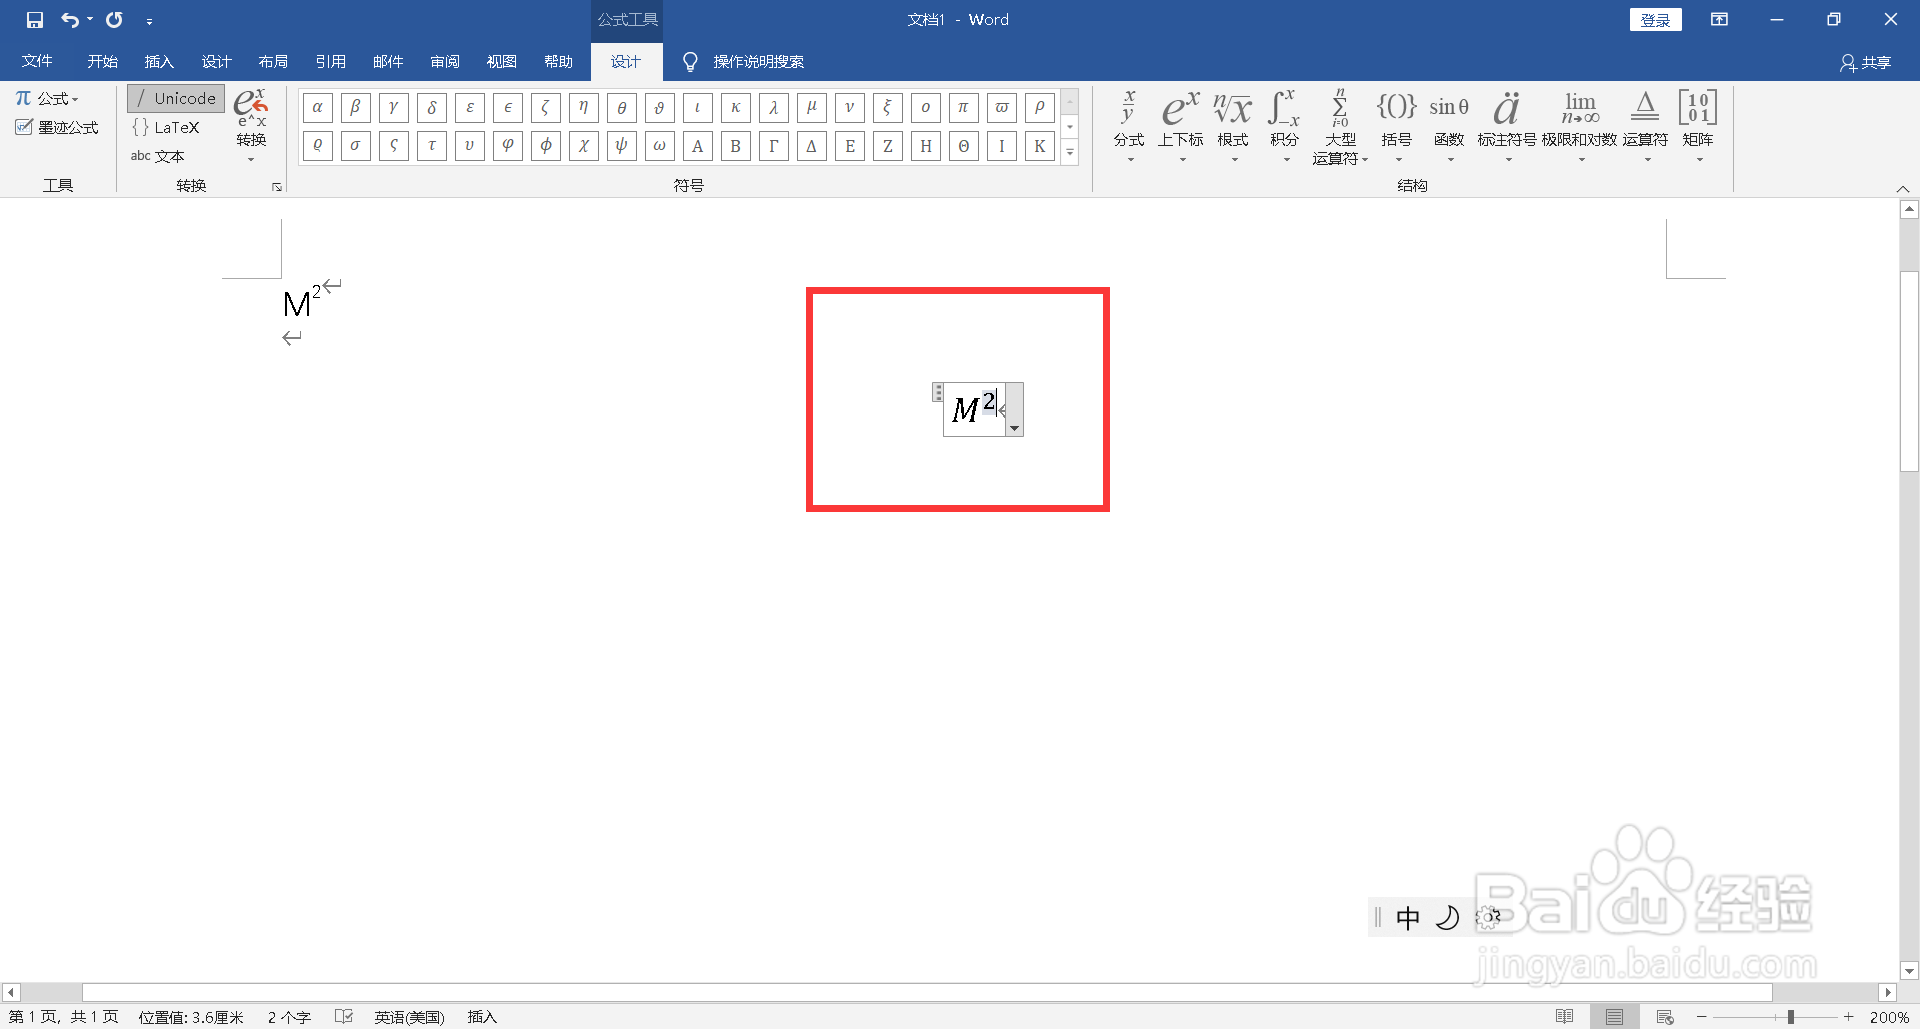Screen dimensions: 1920x1029
Task: Open the 分式 fraction structure menu
Action: point(1129,126)
